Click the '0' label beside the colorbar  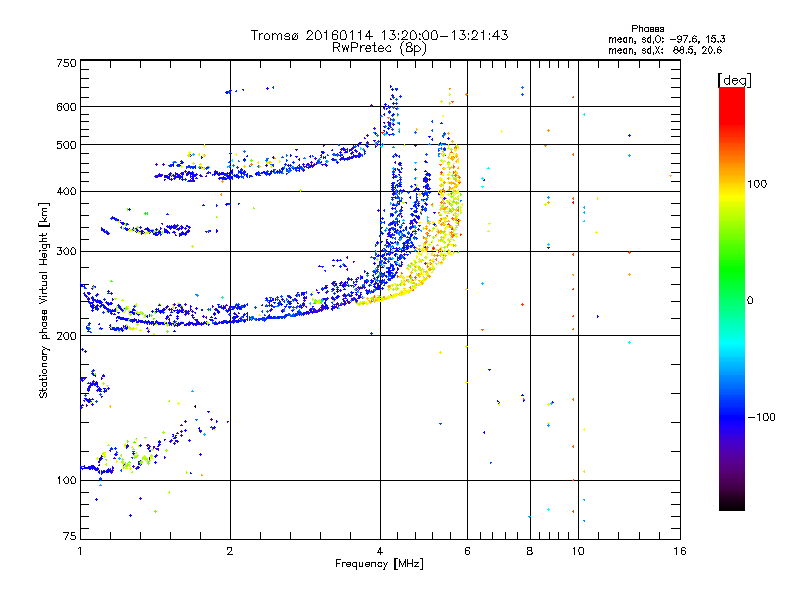[x=750, y=301]
